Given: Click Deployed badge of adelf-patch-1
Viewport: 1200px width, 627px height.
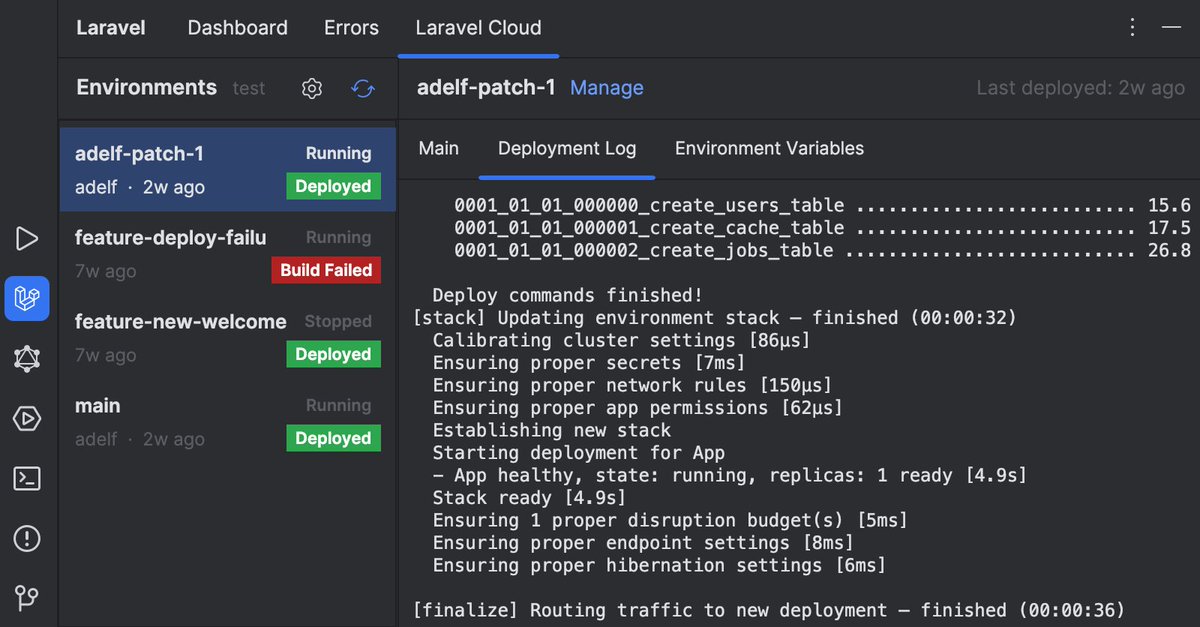Looking at the screenshot, I should (x=333, y=186).
